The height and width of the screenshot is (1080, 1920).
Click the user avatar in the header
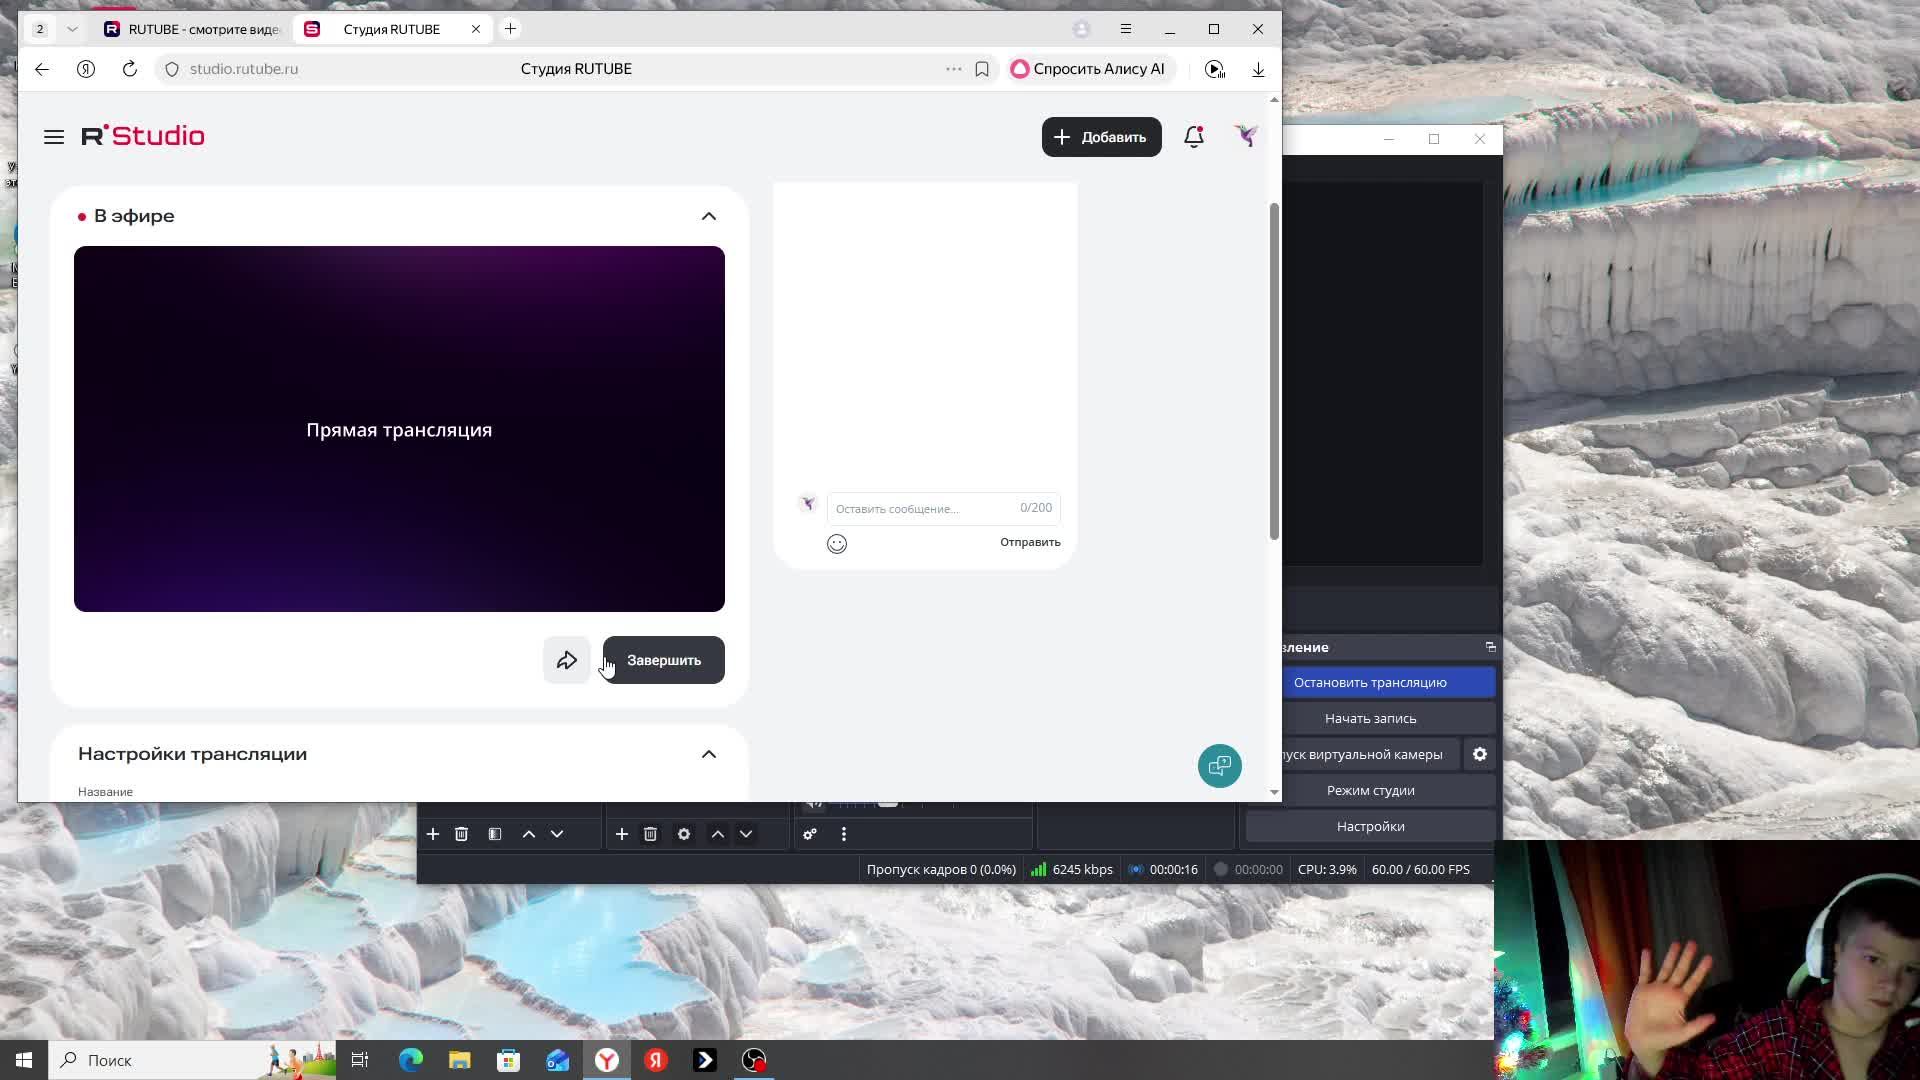coord(1246,136)
